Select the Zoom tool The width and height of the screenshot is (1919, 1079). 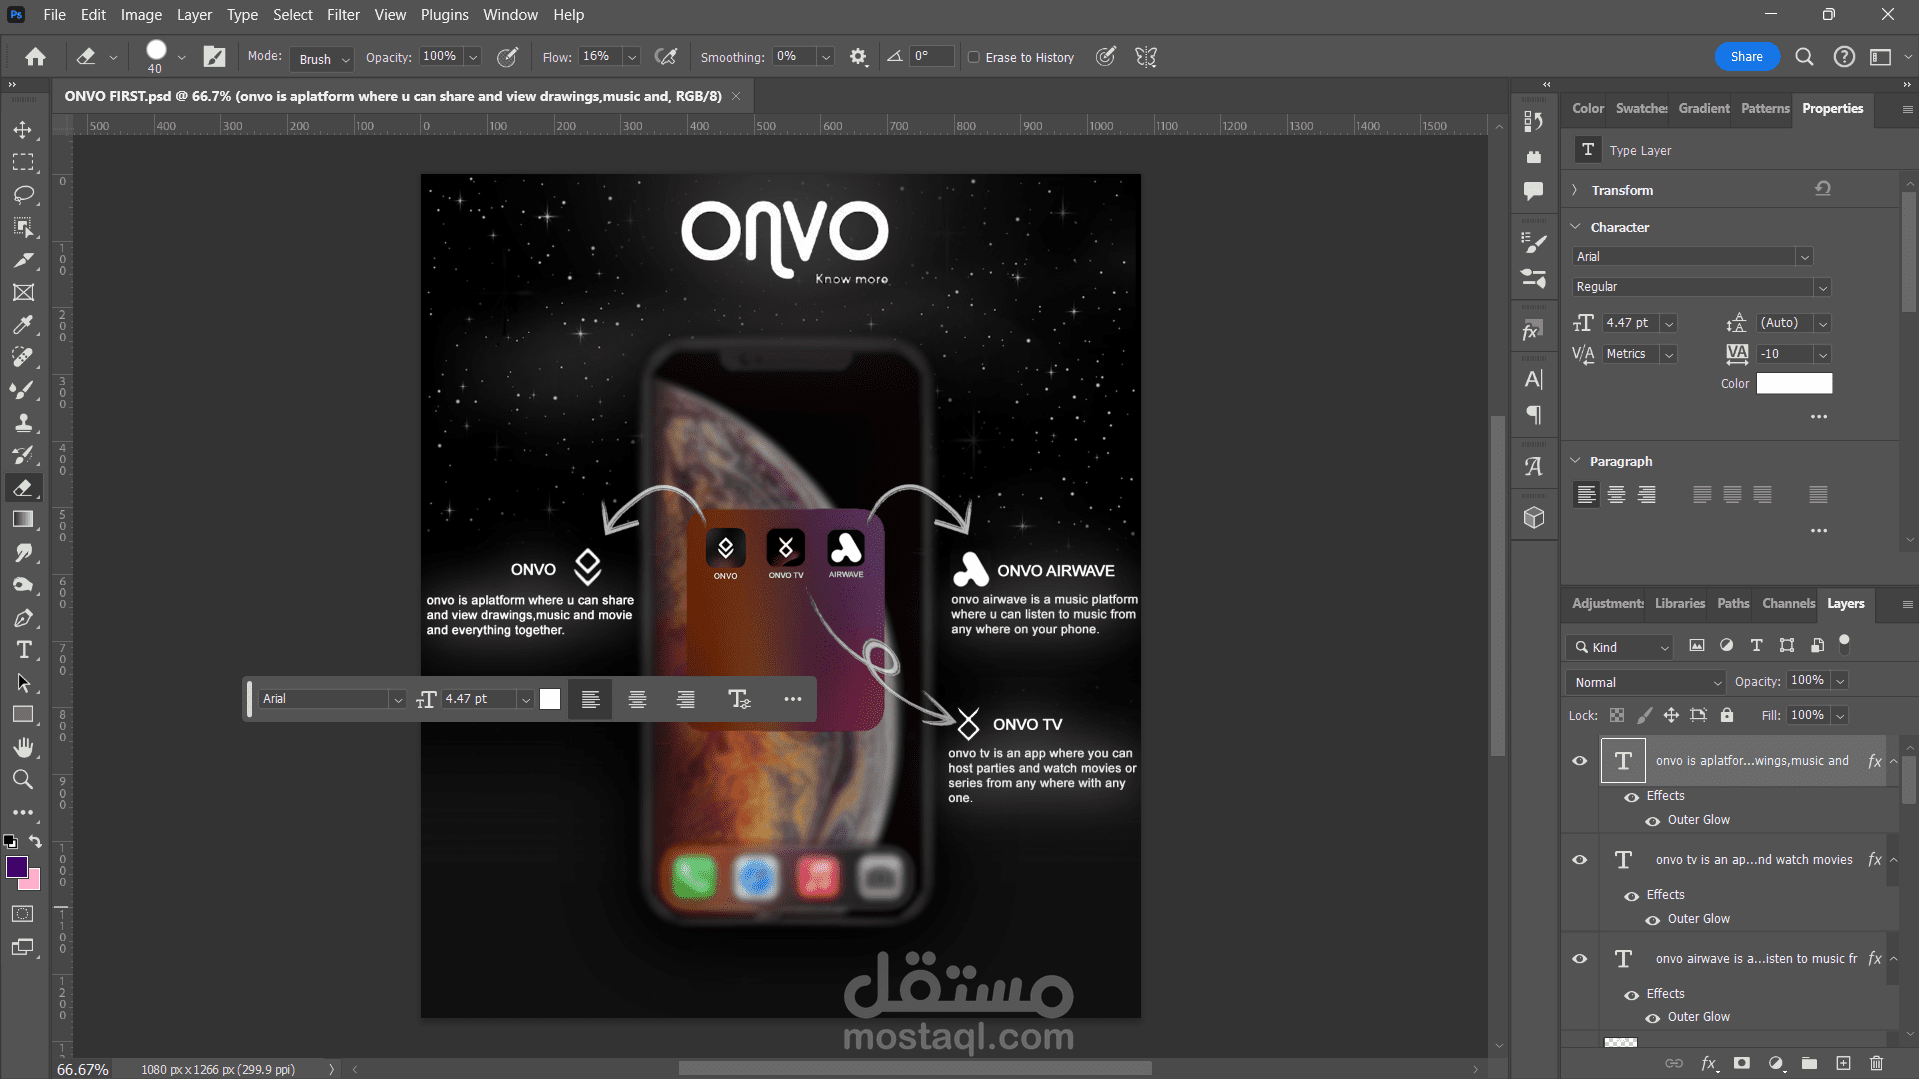pos(23,780)
